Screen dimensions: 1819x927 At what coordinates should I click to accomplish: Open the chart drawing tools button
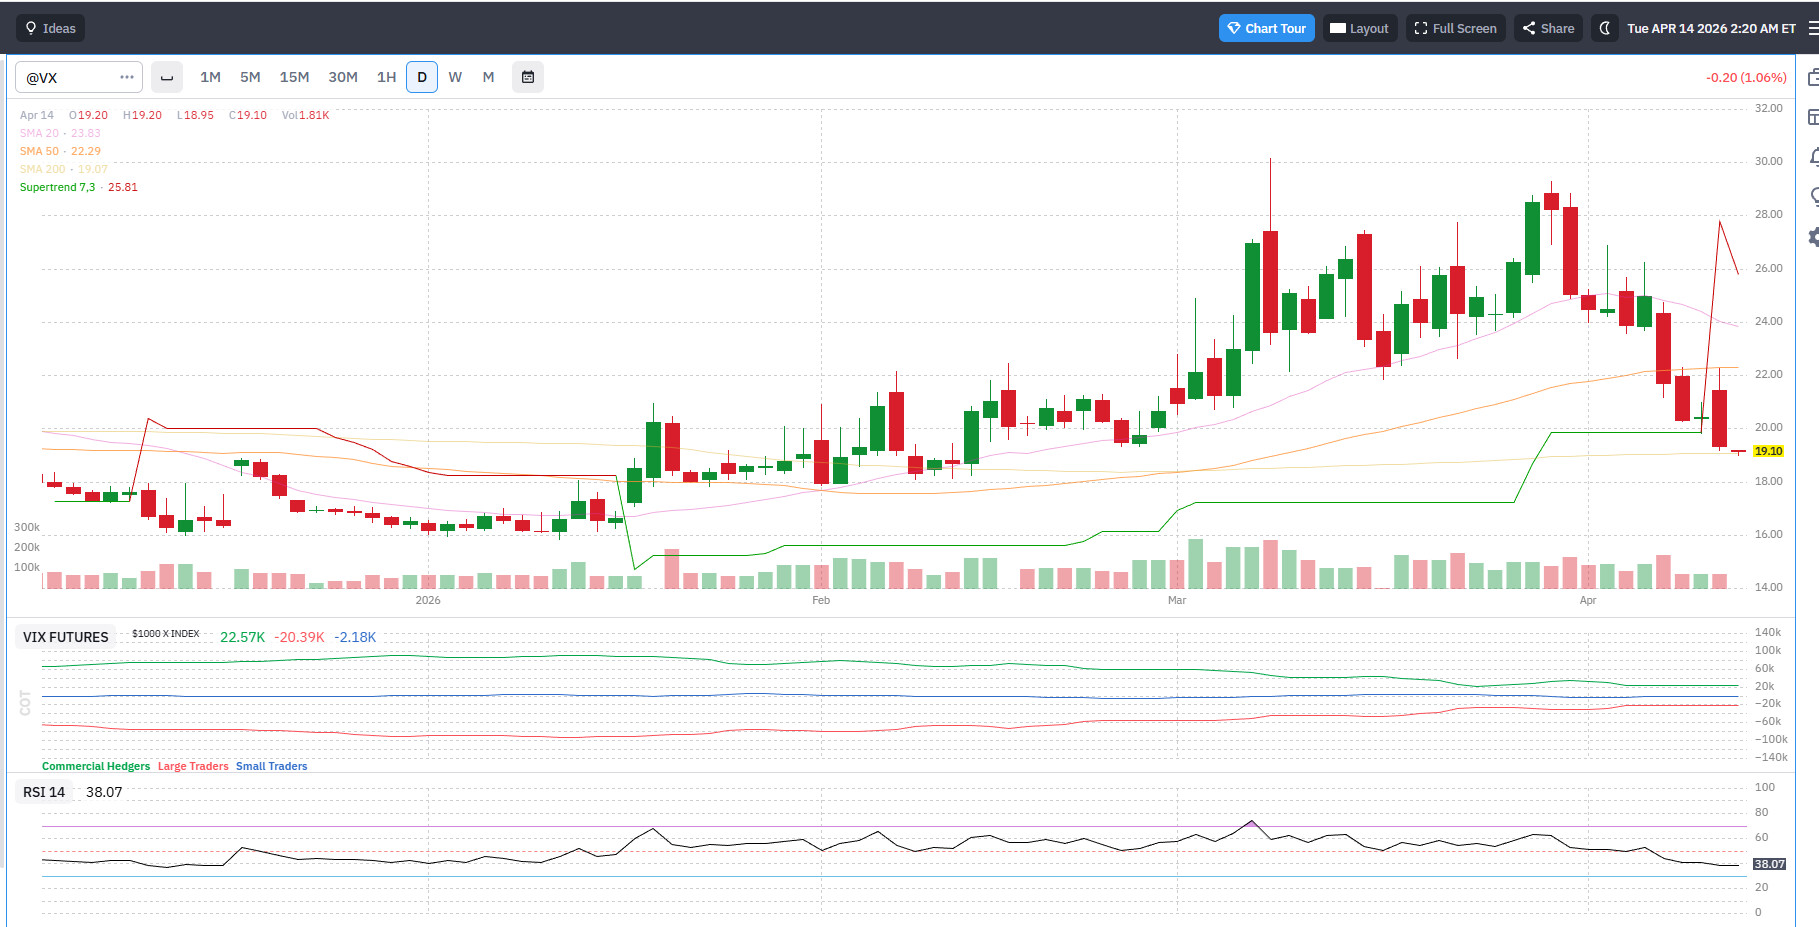click(x=167, y=77)
